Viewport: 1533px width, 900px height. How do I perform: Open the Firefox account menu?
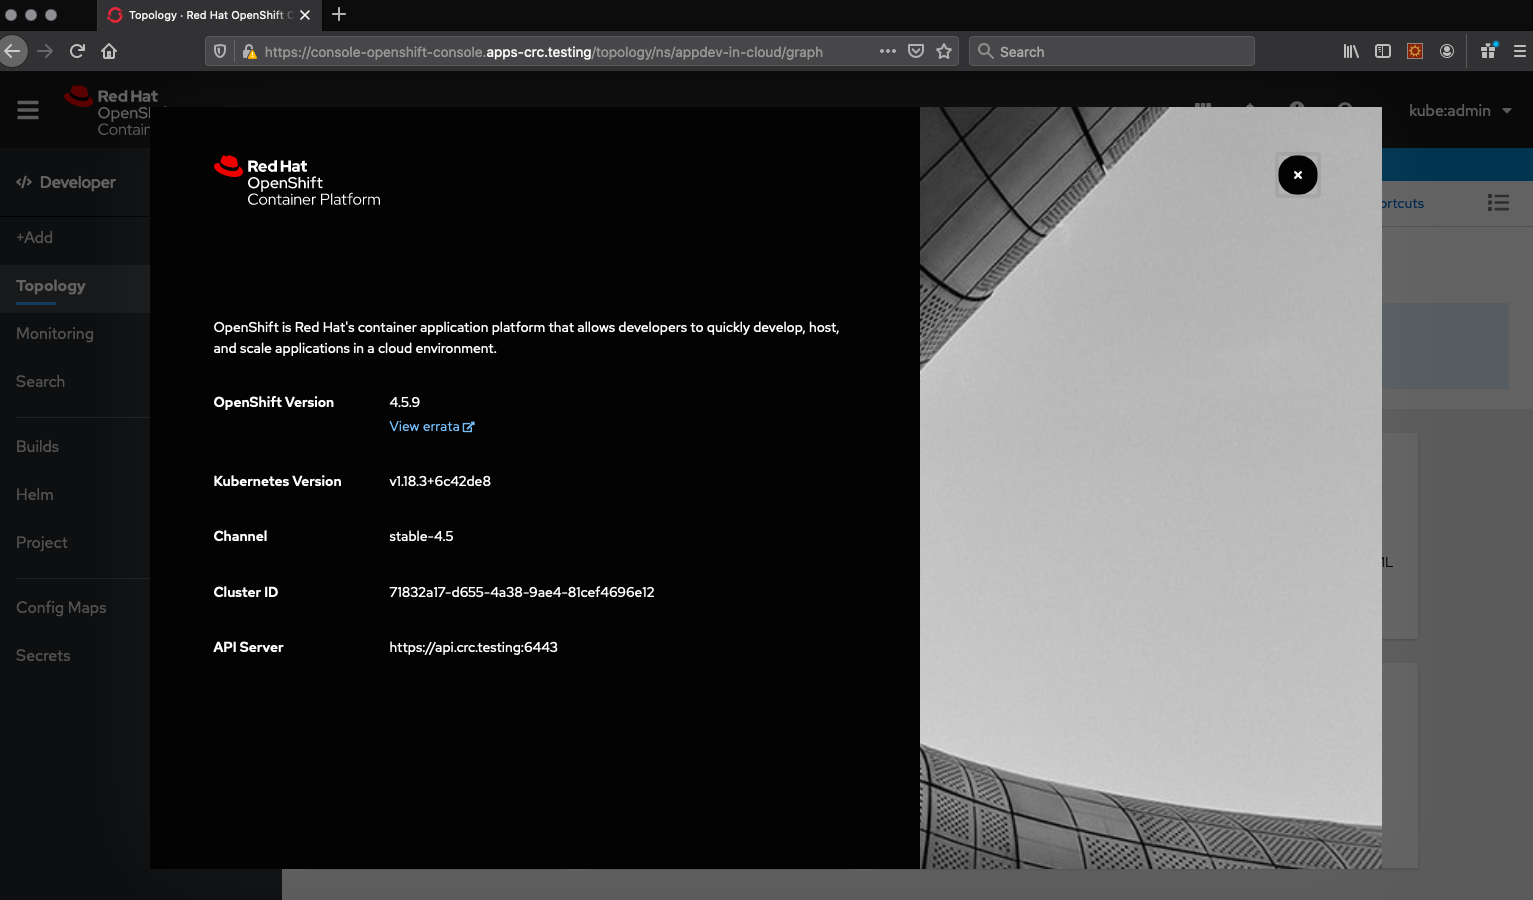[1447, 51]
